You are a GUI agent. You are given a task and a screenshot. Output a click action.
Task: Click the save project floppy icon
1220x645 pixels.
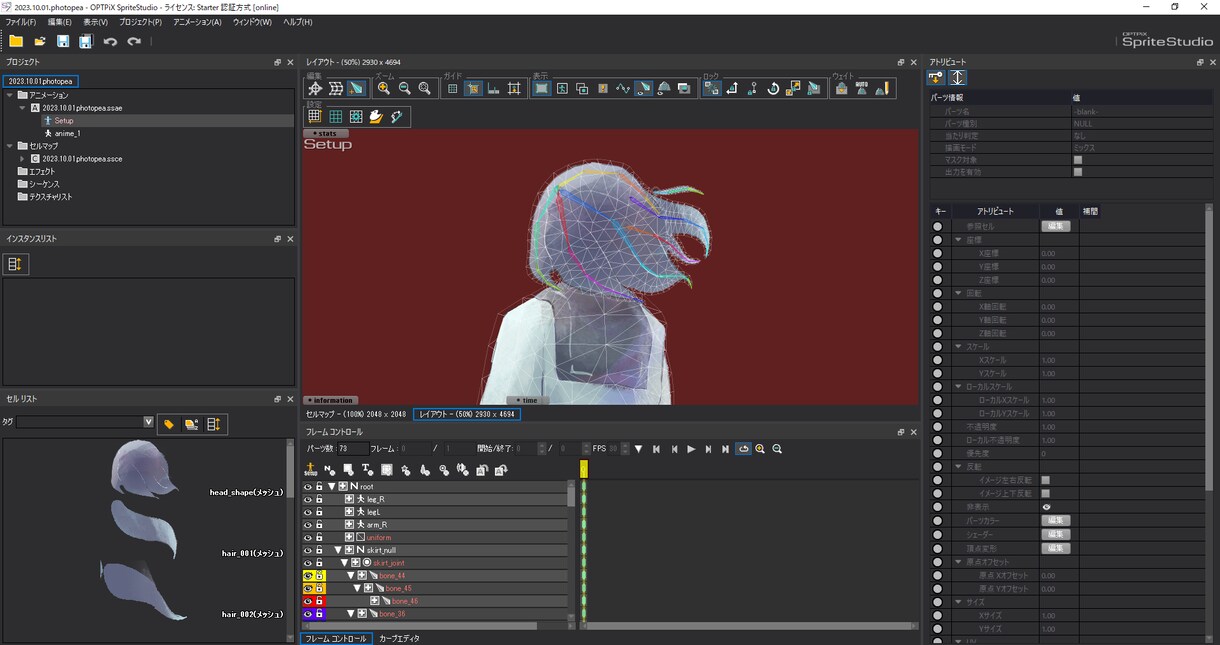click(x=63, y=41)
